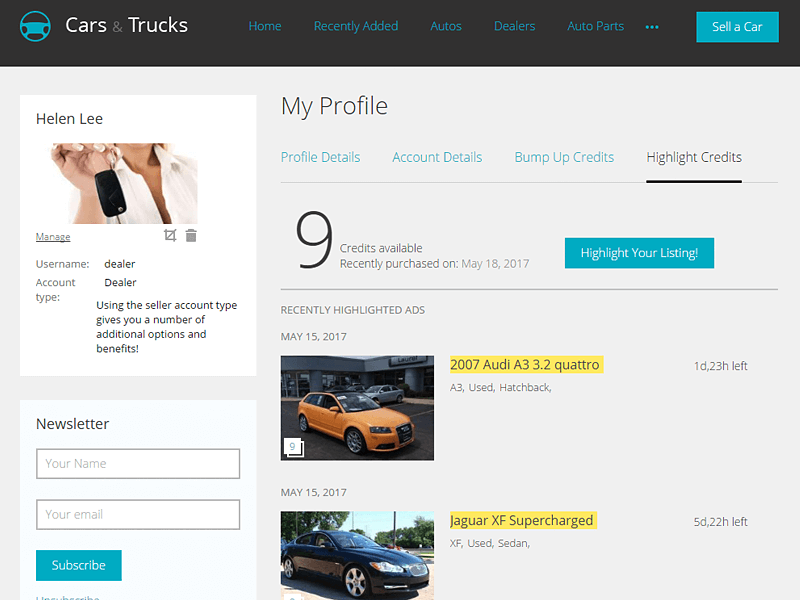The height and width of the screenshot is (600, 800).
Task: Open the Bump Up Credits tab
Action: 564,157
